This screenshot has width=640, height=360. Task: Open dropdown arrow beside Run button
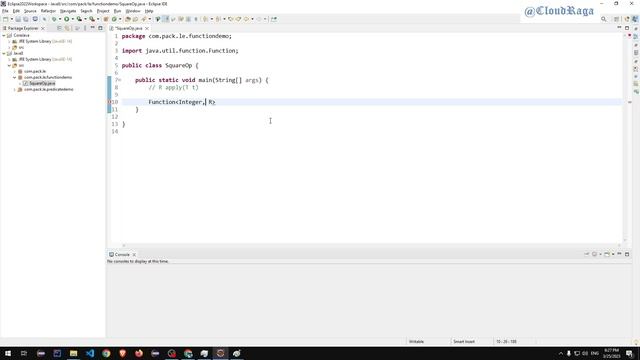(73, 19)
